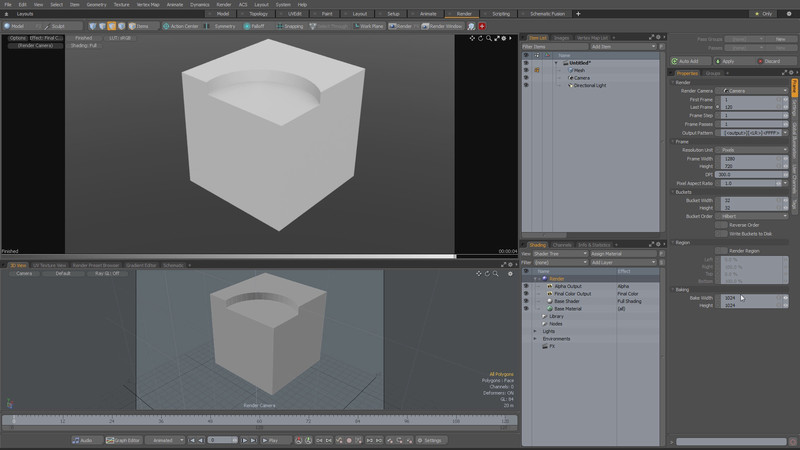800x450 pixels.
Task: Open the Resolution Unit dropdown
Action: 754,150
